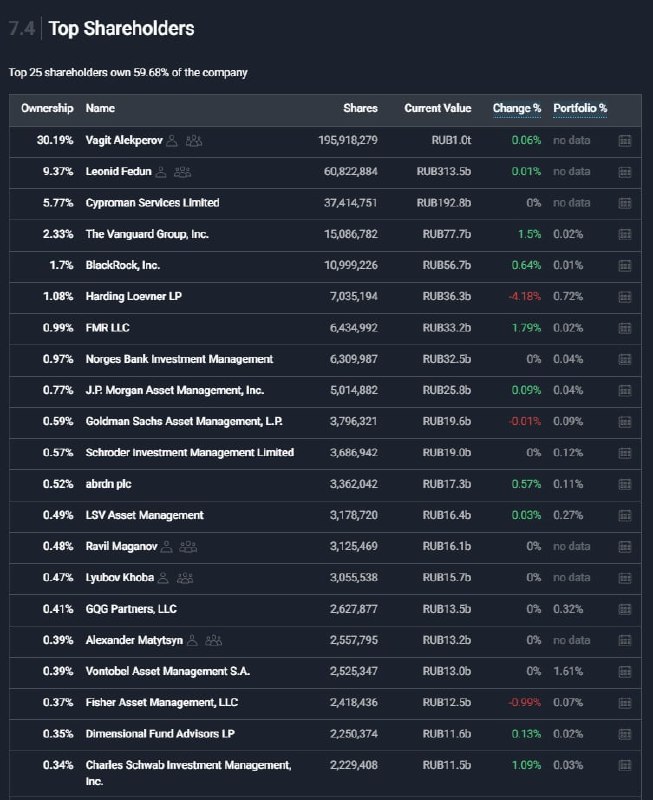The image size is (653, 800).
Task: Click group icon beside Vagit Alekperov
Action: tap(194, 140)
